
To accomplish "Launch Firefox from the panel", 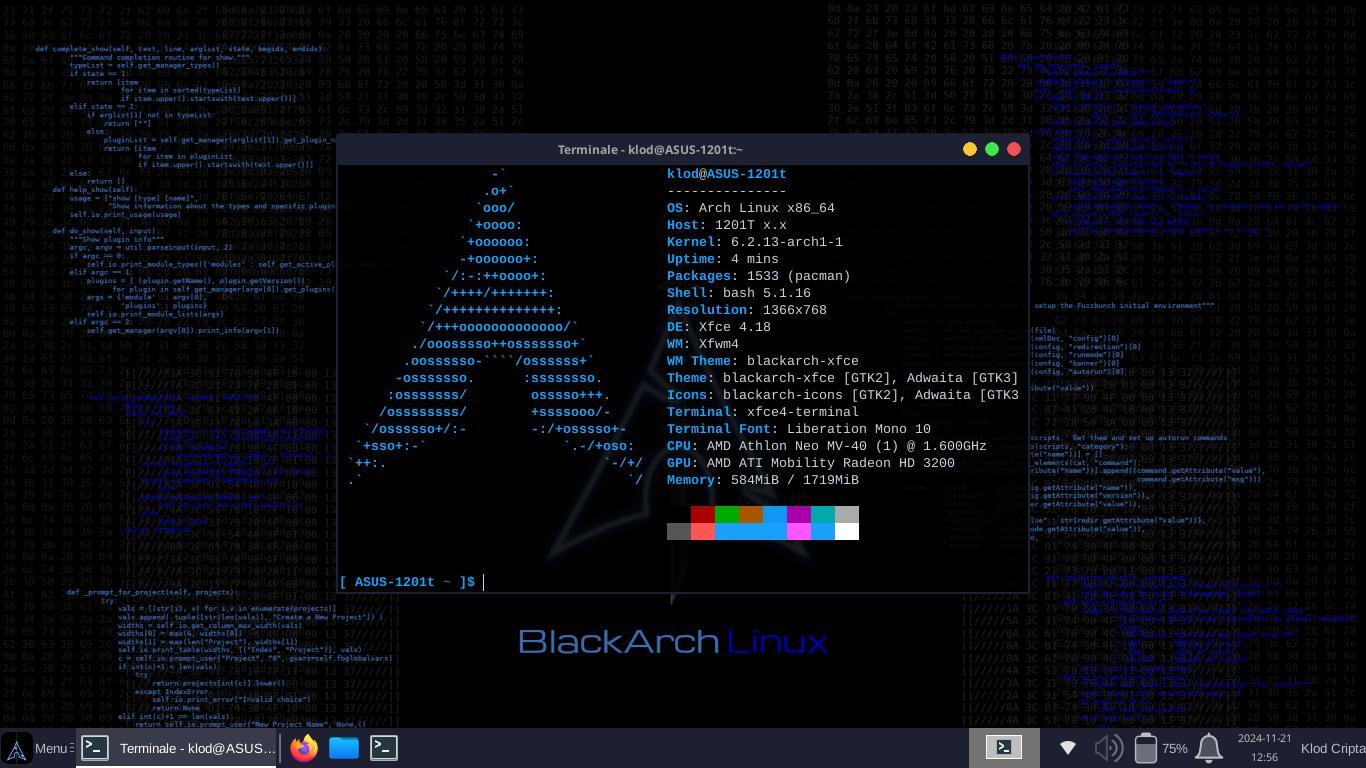I will pyautogui.click(x=304, y=748).
